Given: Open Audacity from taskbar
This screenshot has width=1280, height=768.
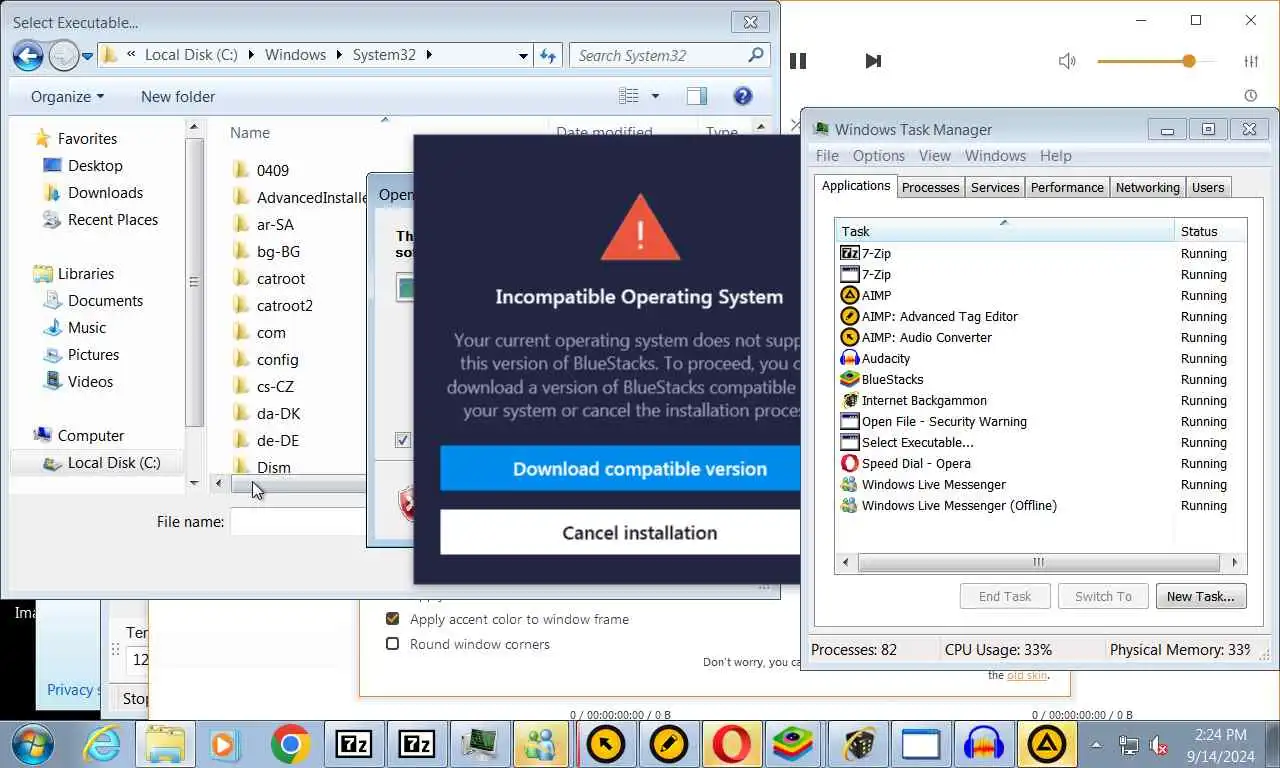Looking at the screenshot, I should click(x=984, y=744).
